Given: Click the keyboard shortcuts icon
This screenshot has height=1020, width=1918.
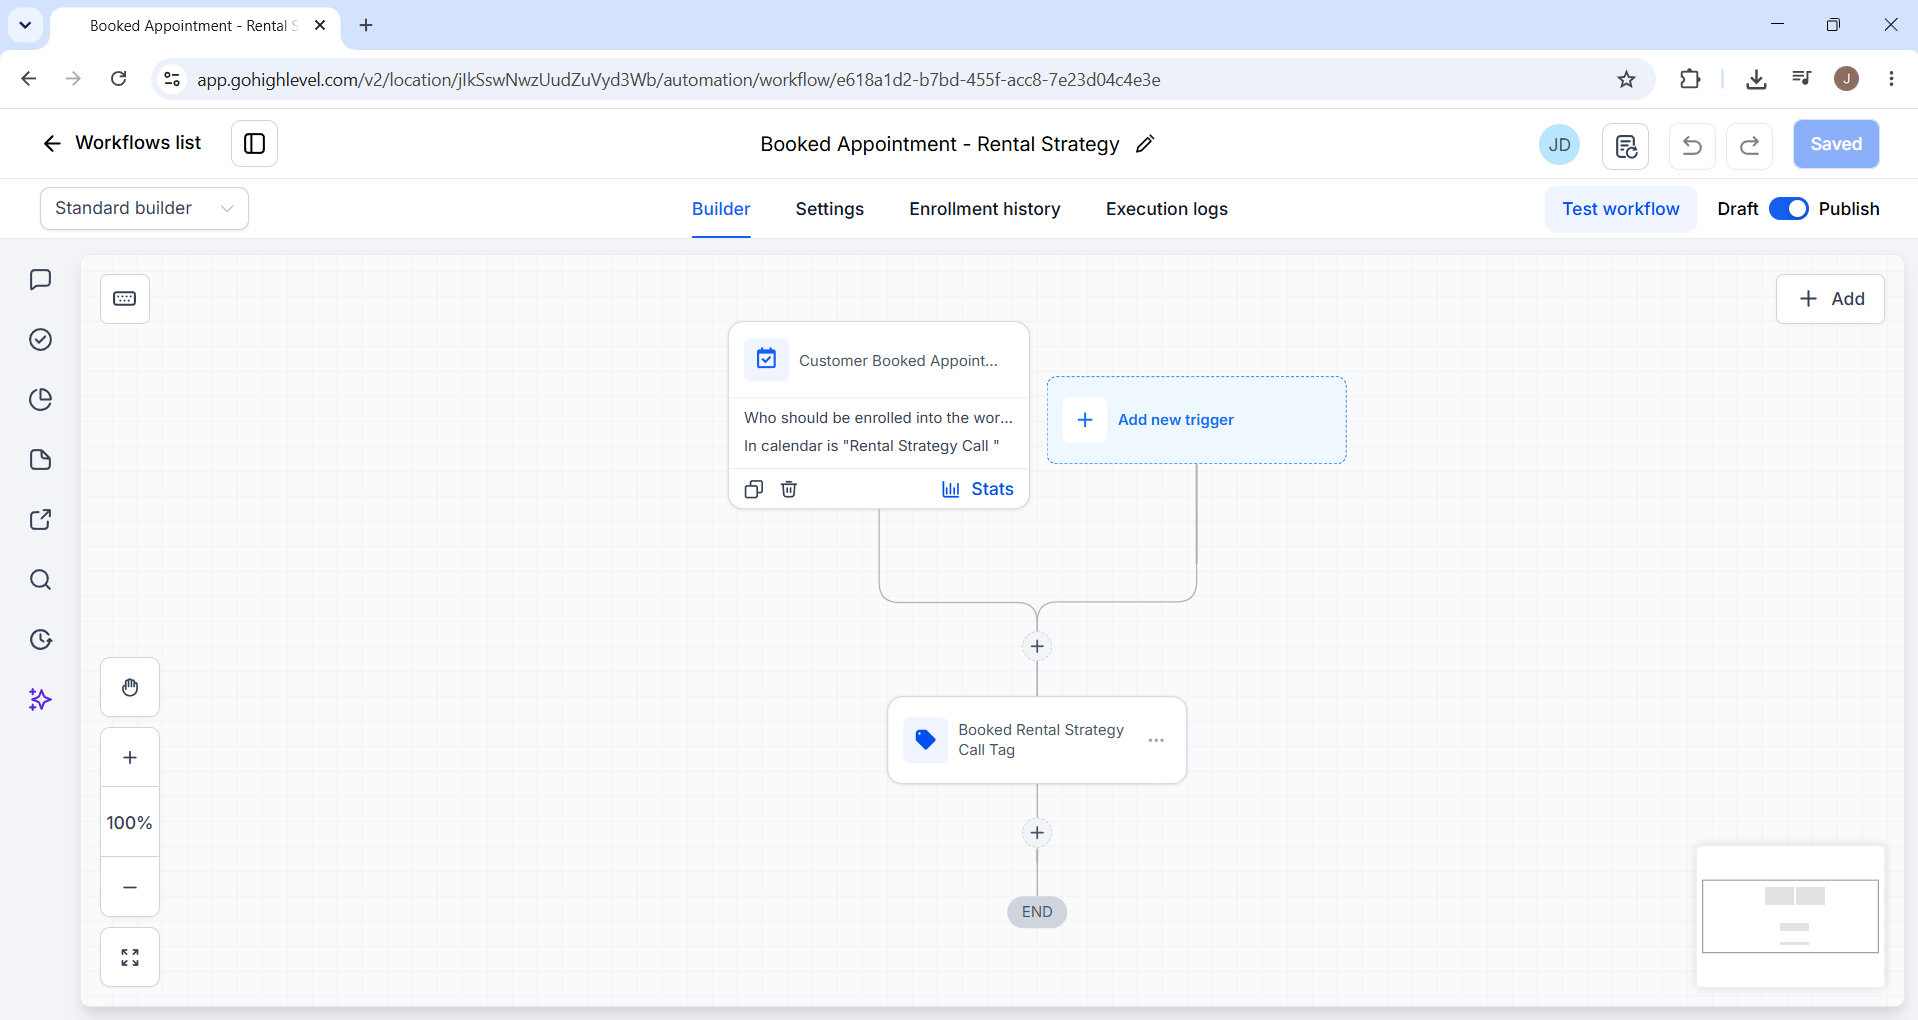Looking at the screenshot, I should tap(125, 299).
